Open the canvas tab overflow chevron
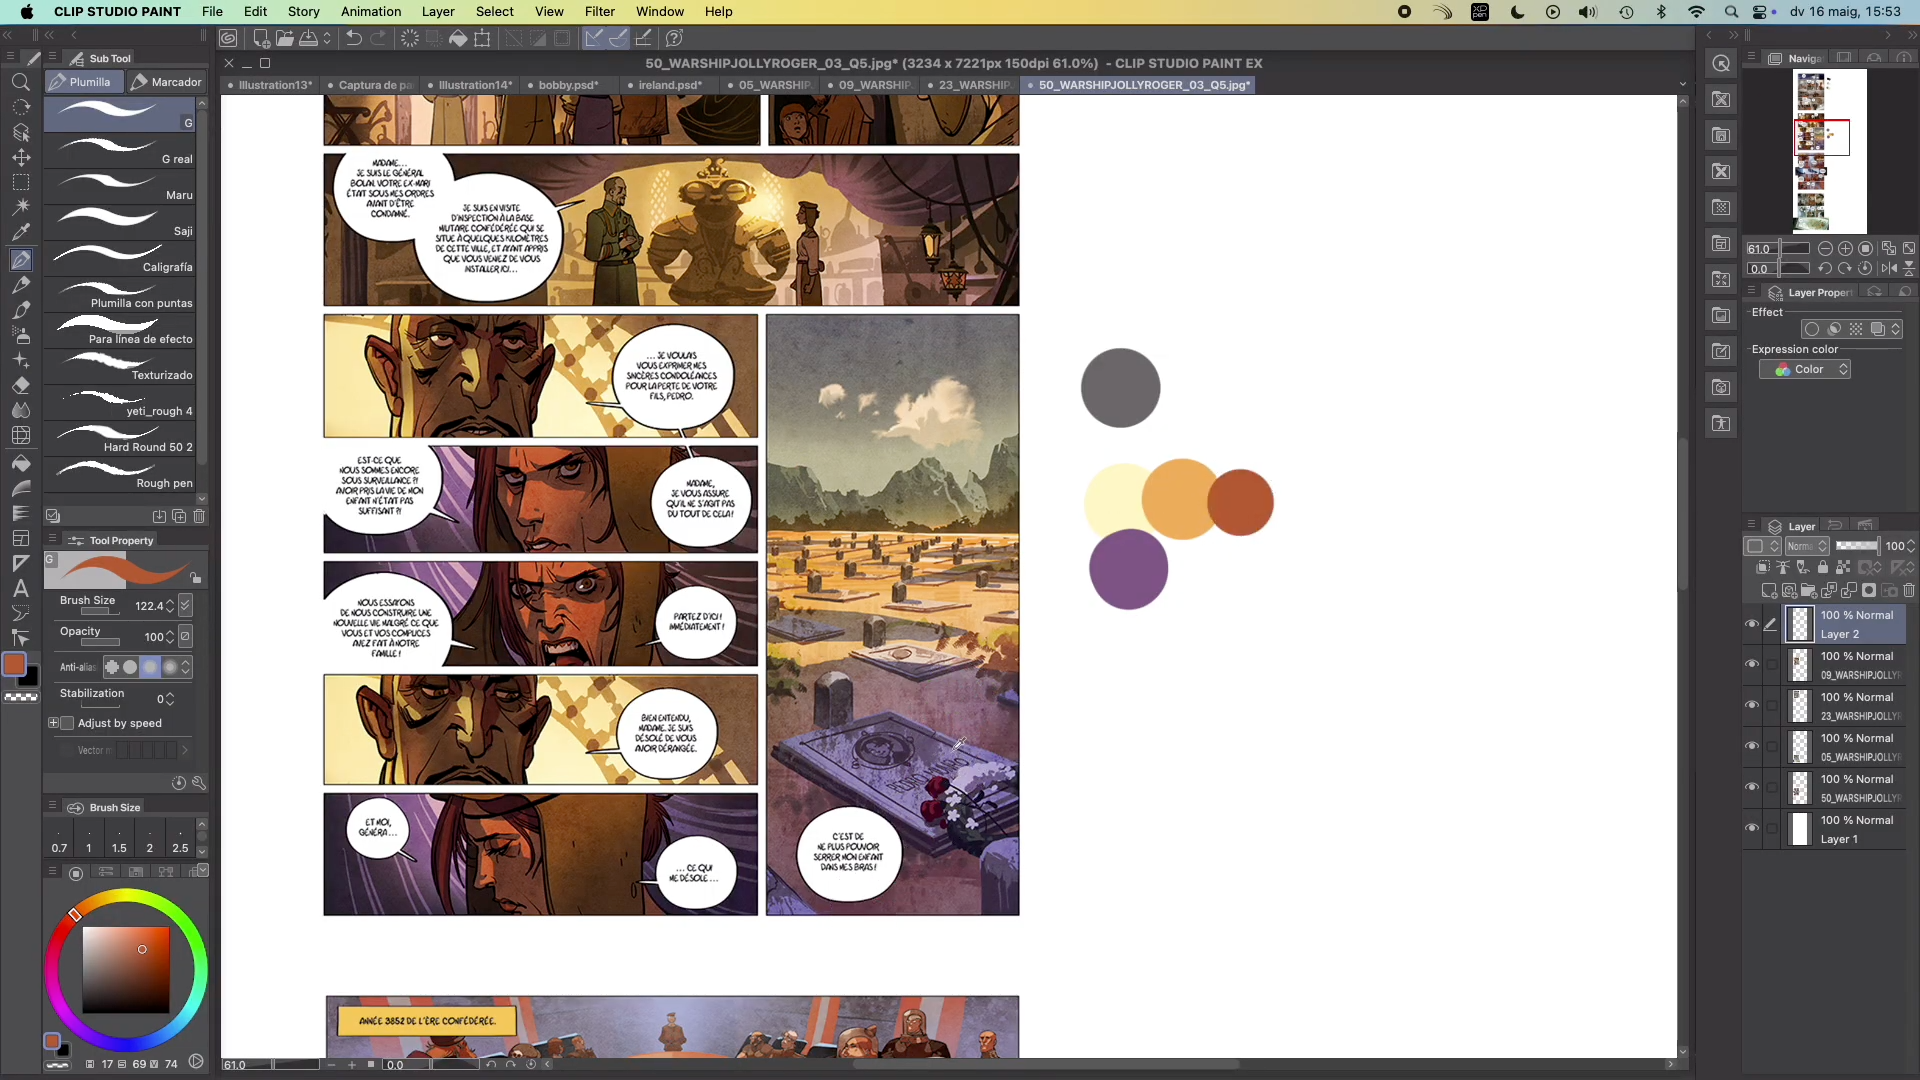 (x=1683, y=85)
